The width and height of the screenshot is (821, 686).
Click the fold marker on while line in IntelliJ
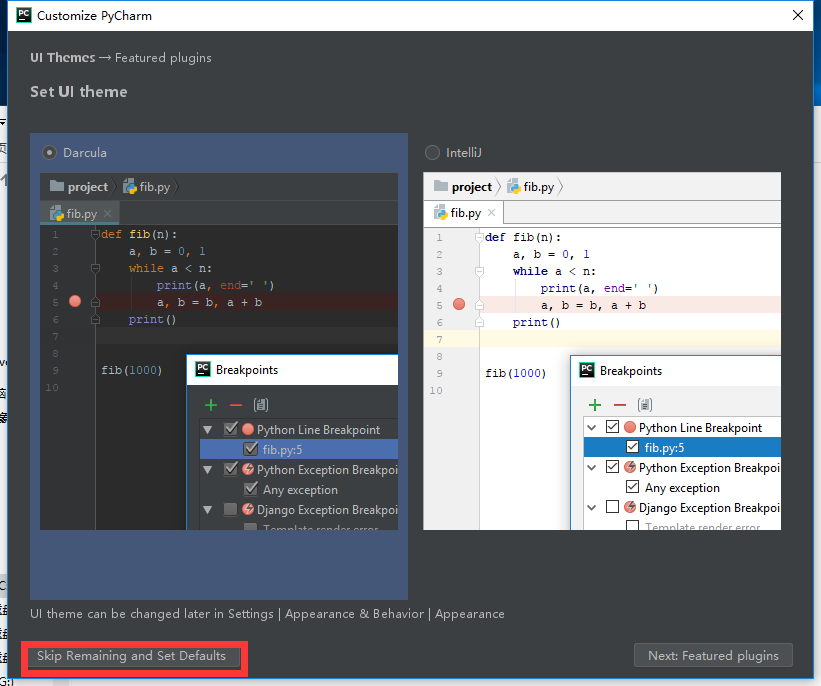(479, 271)
